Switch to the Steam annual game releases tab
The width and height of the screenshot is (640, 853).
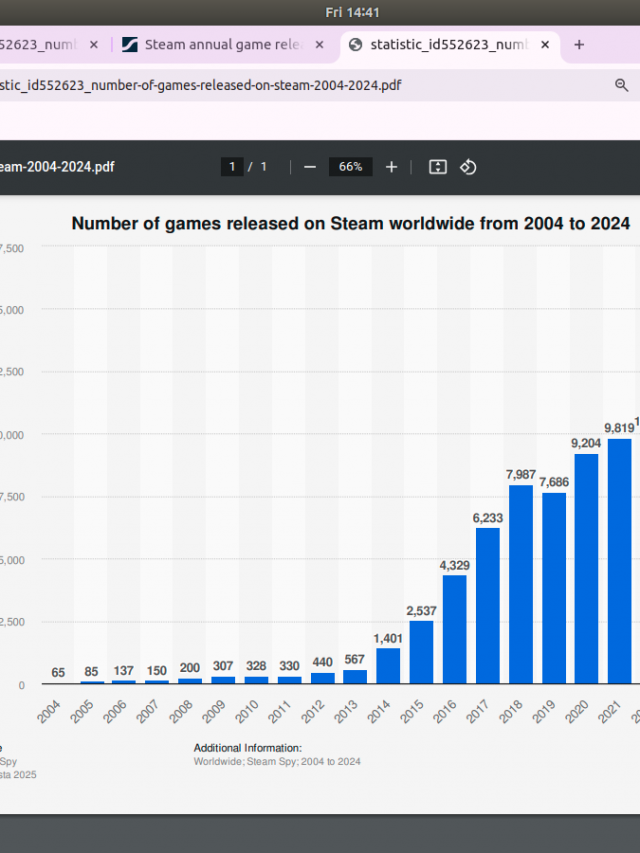tap(222, 45)
